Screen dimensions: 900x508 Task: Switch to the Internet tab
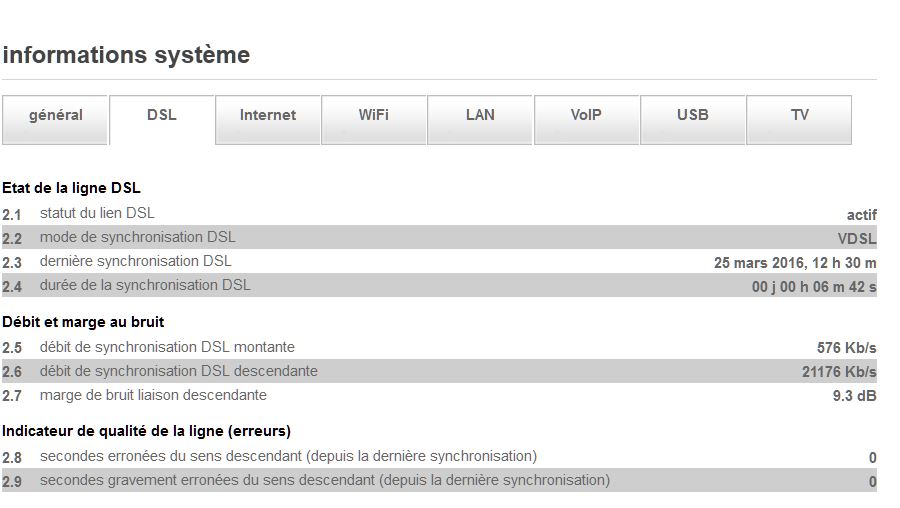(x=268, y=116)
